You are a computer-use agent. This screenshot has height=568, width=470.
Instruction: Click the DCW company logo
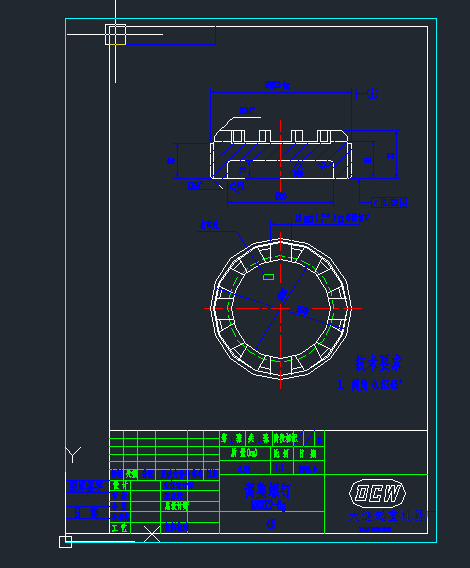coord(377,493)
